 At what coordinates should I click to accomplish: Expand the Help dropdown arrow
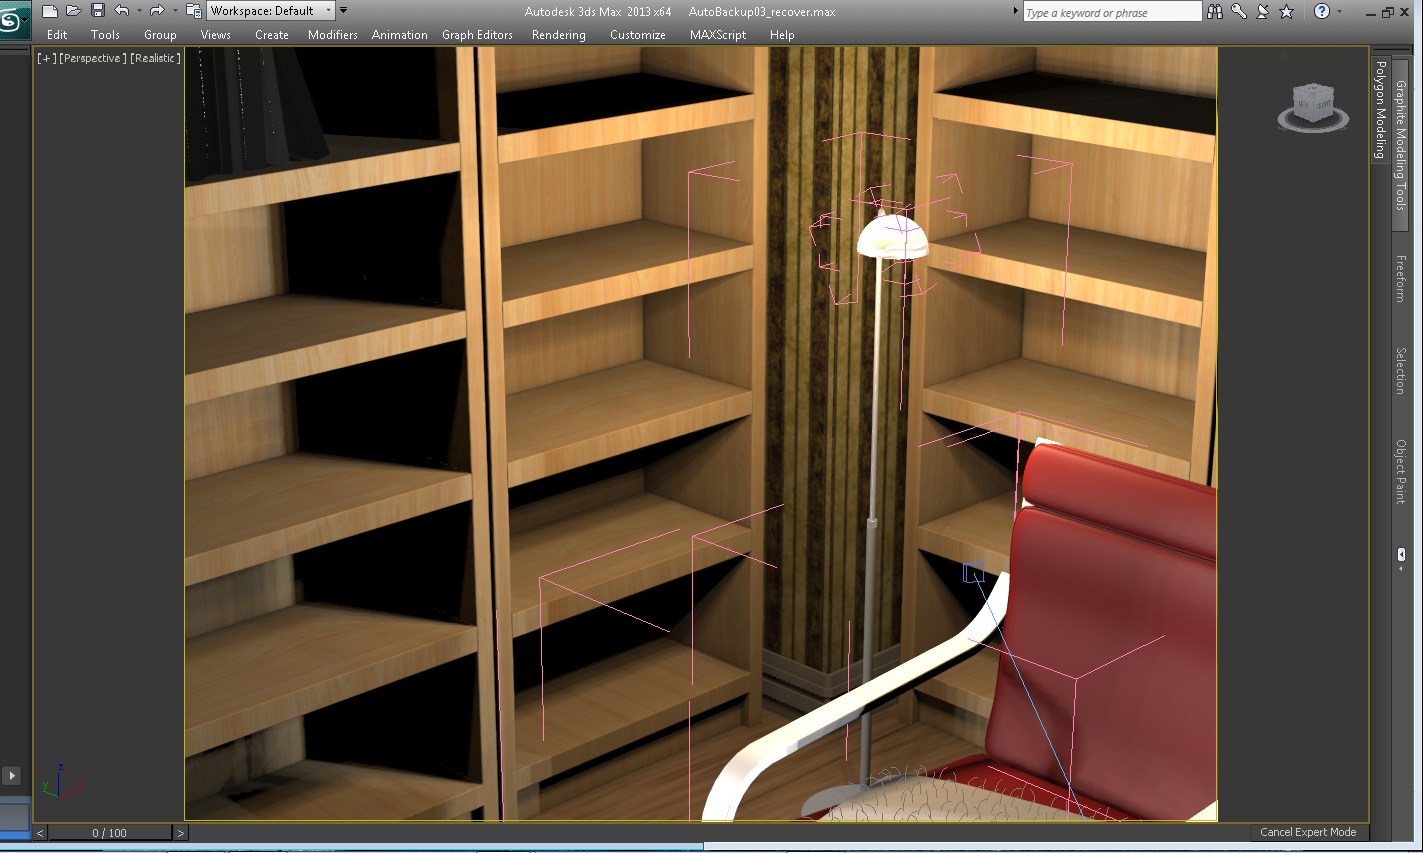[x=1339, y=12]
